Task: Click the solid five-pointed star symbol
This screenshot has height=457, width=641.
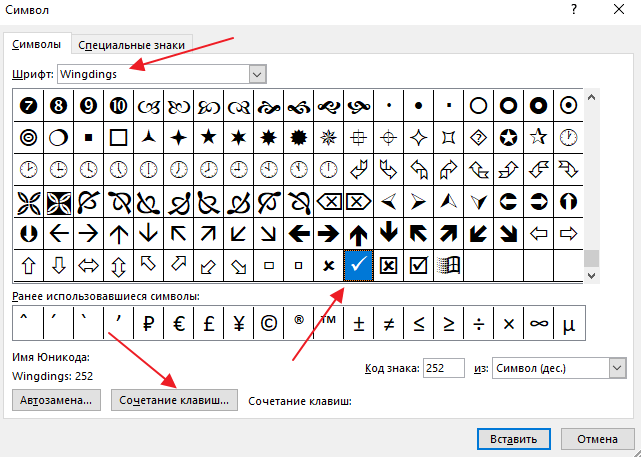Action: [x=208, y=137]
